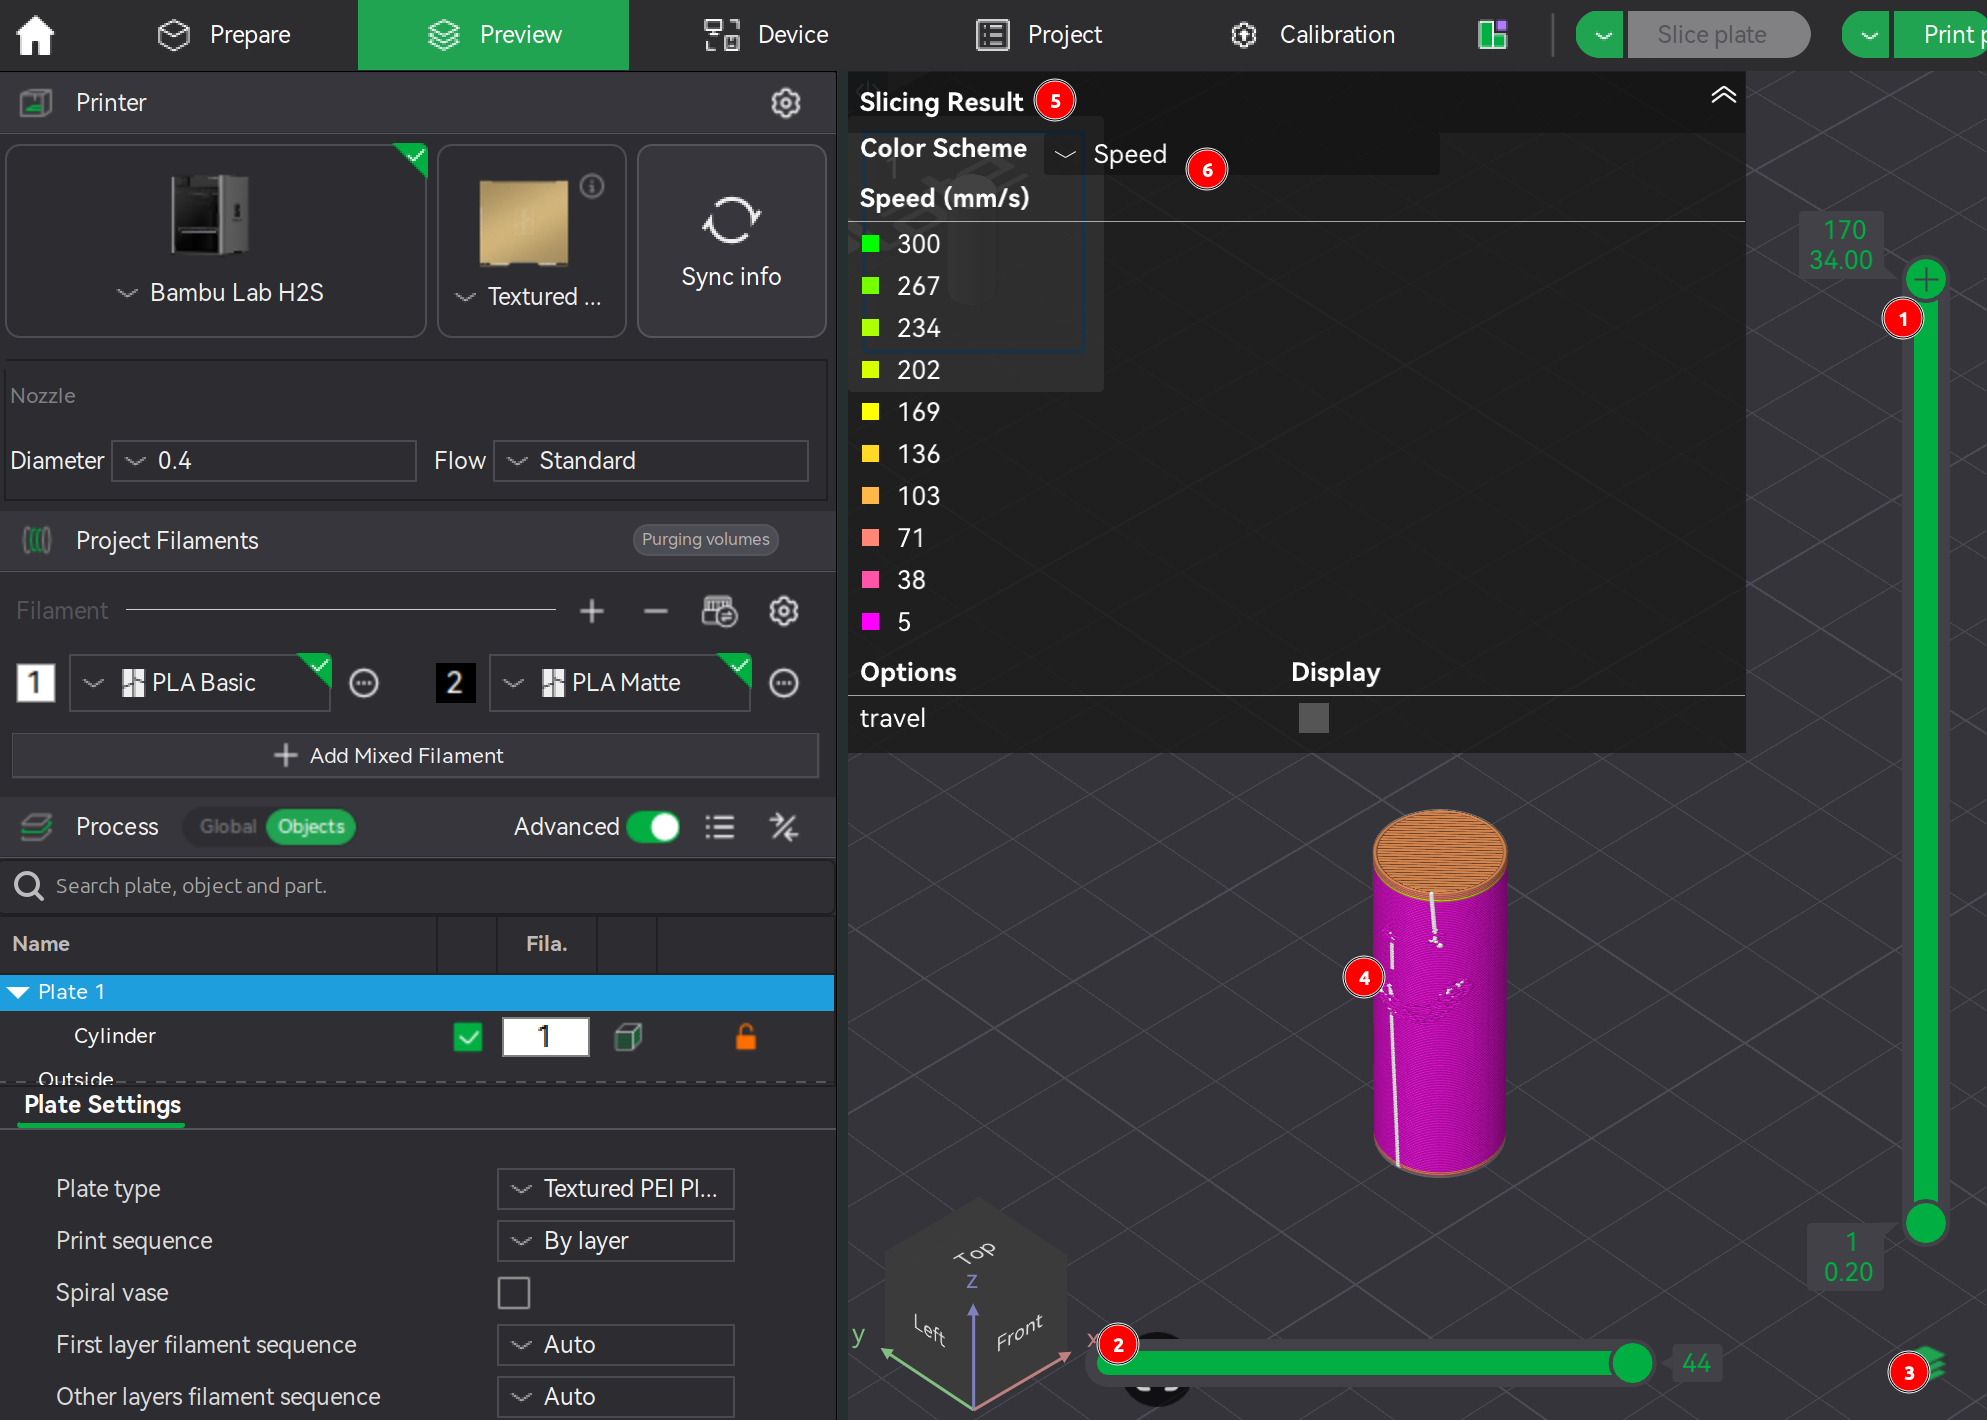Switch to the Project tab
This screenshot has height=1420, width=1987.
pos(1039,35)
